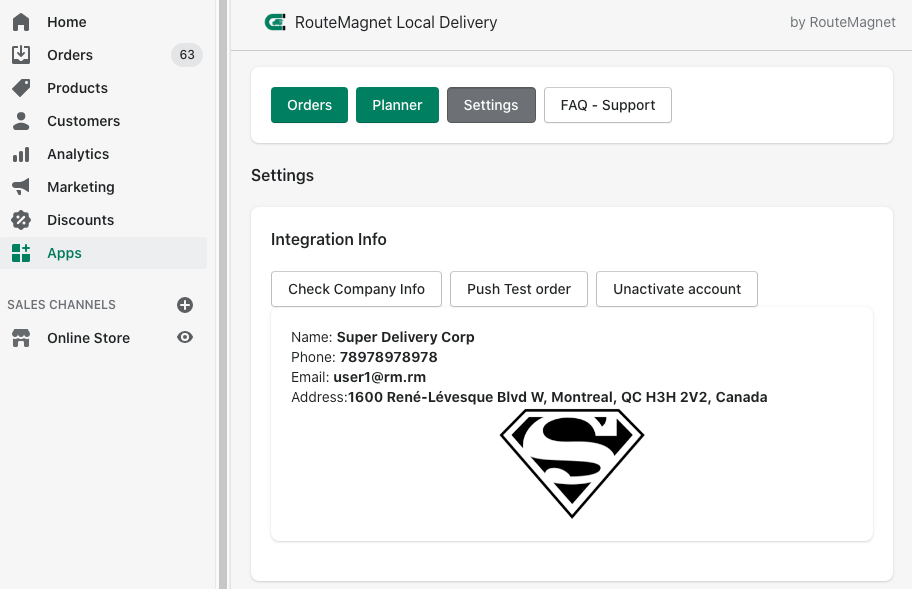The image size is (912, 589).
Task: Switch to the Planner tab
Action: click(397, 105)
